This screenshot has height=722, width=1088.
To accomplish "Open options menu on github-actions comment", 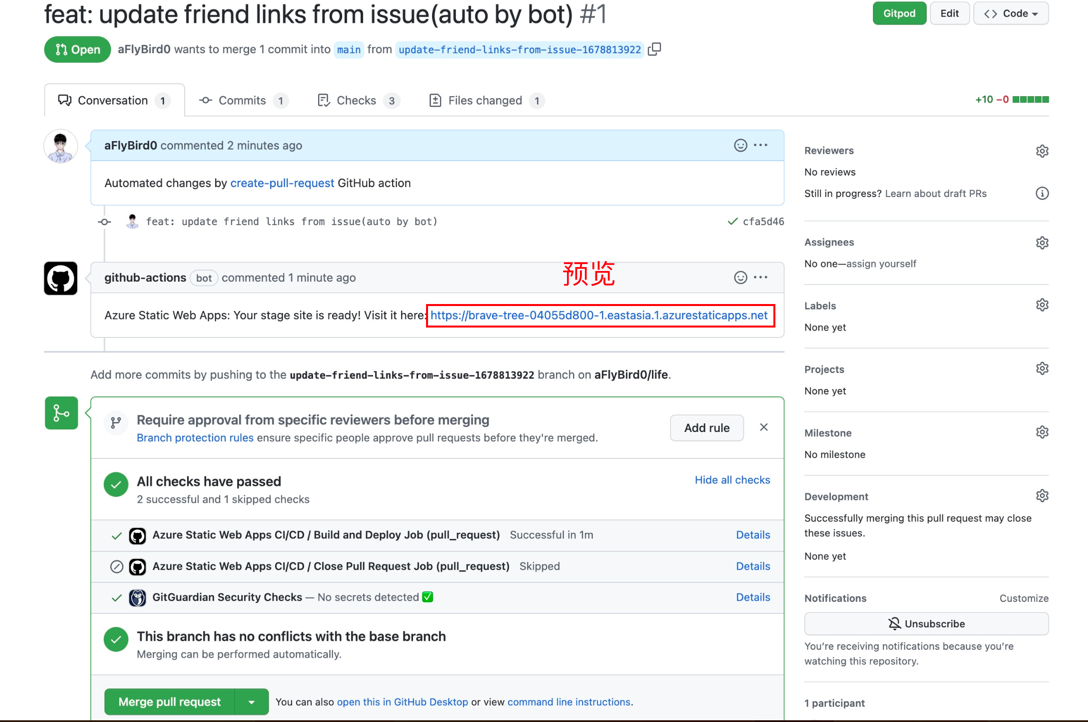I will point(761,278).
